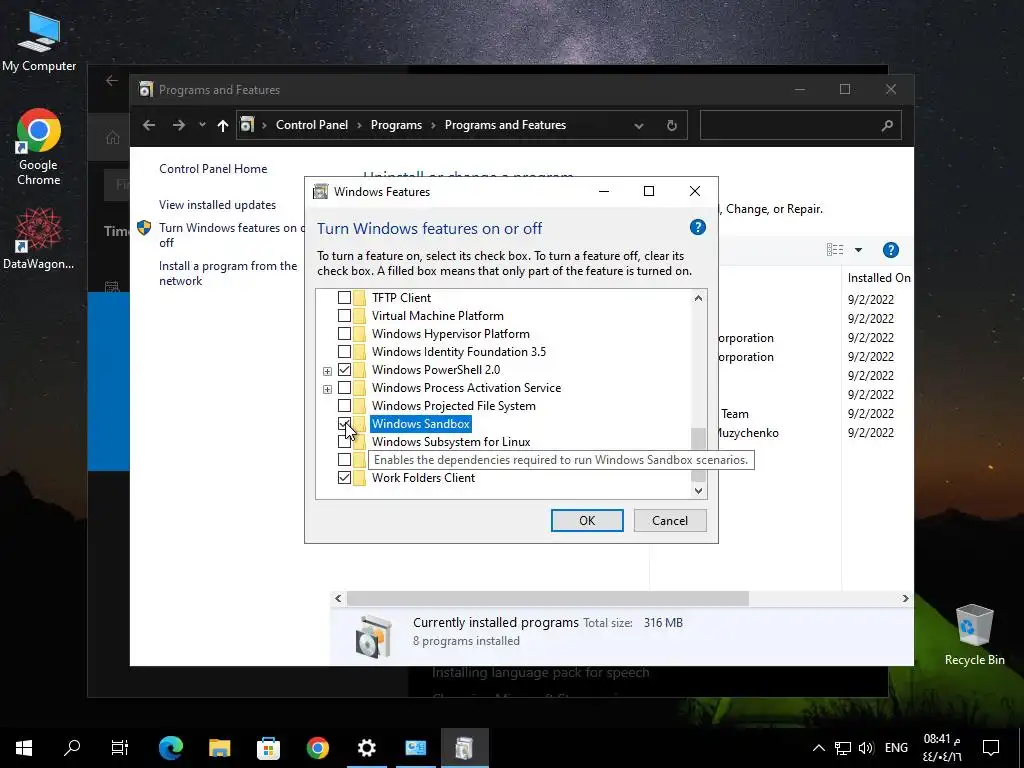Refresh the Programs and Features window
This screenshot has height=768, width=1024.
tap(671, 125)
